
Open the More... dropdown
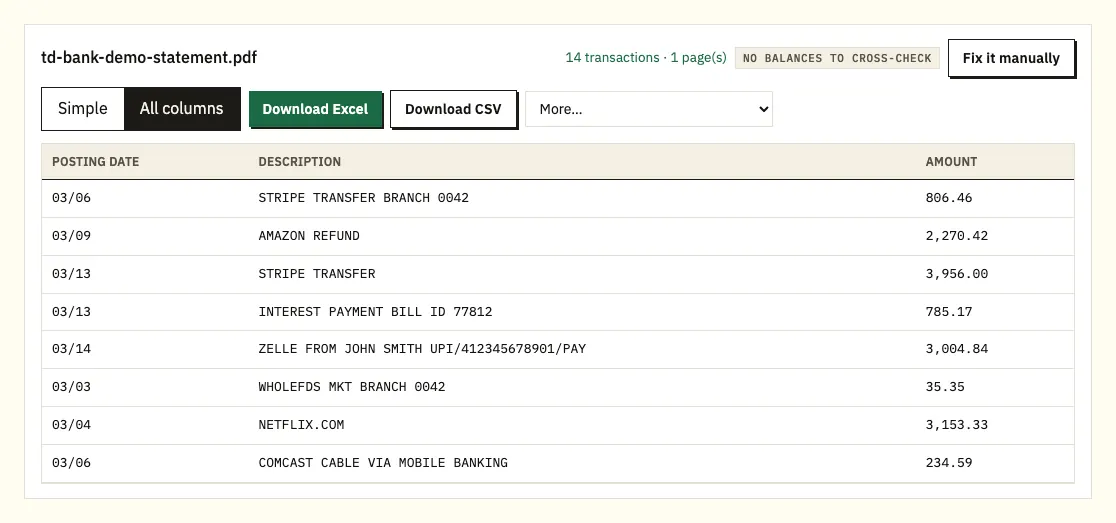coord(648,109)
